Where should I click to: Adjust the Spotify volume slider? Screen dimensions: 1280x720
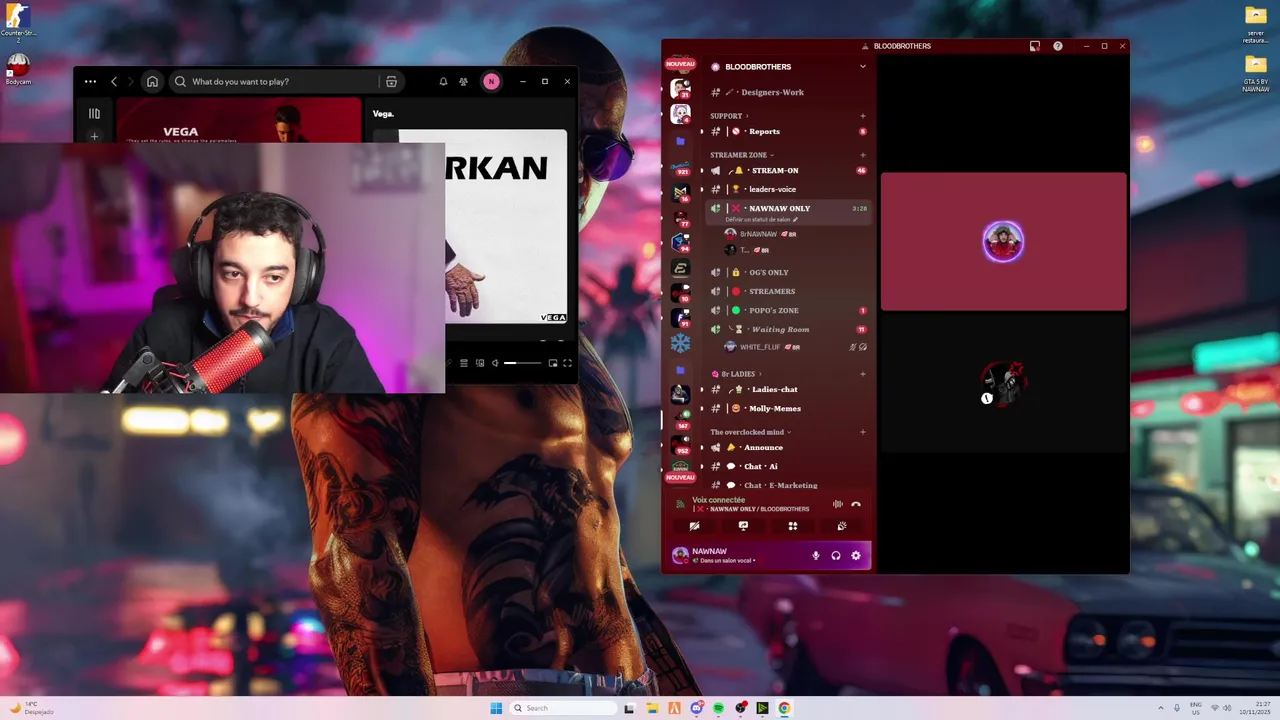523,363
